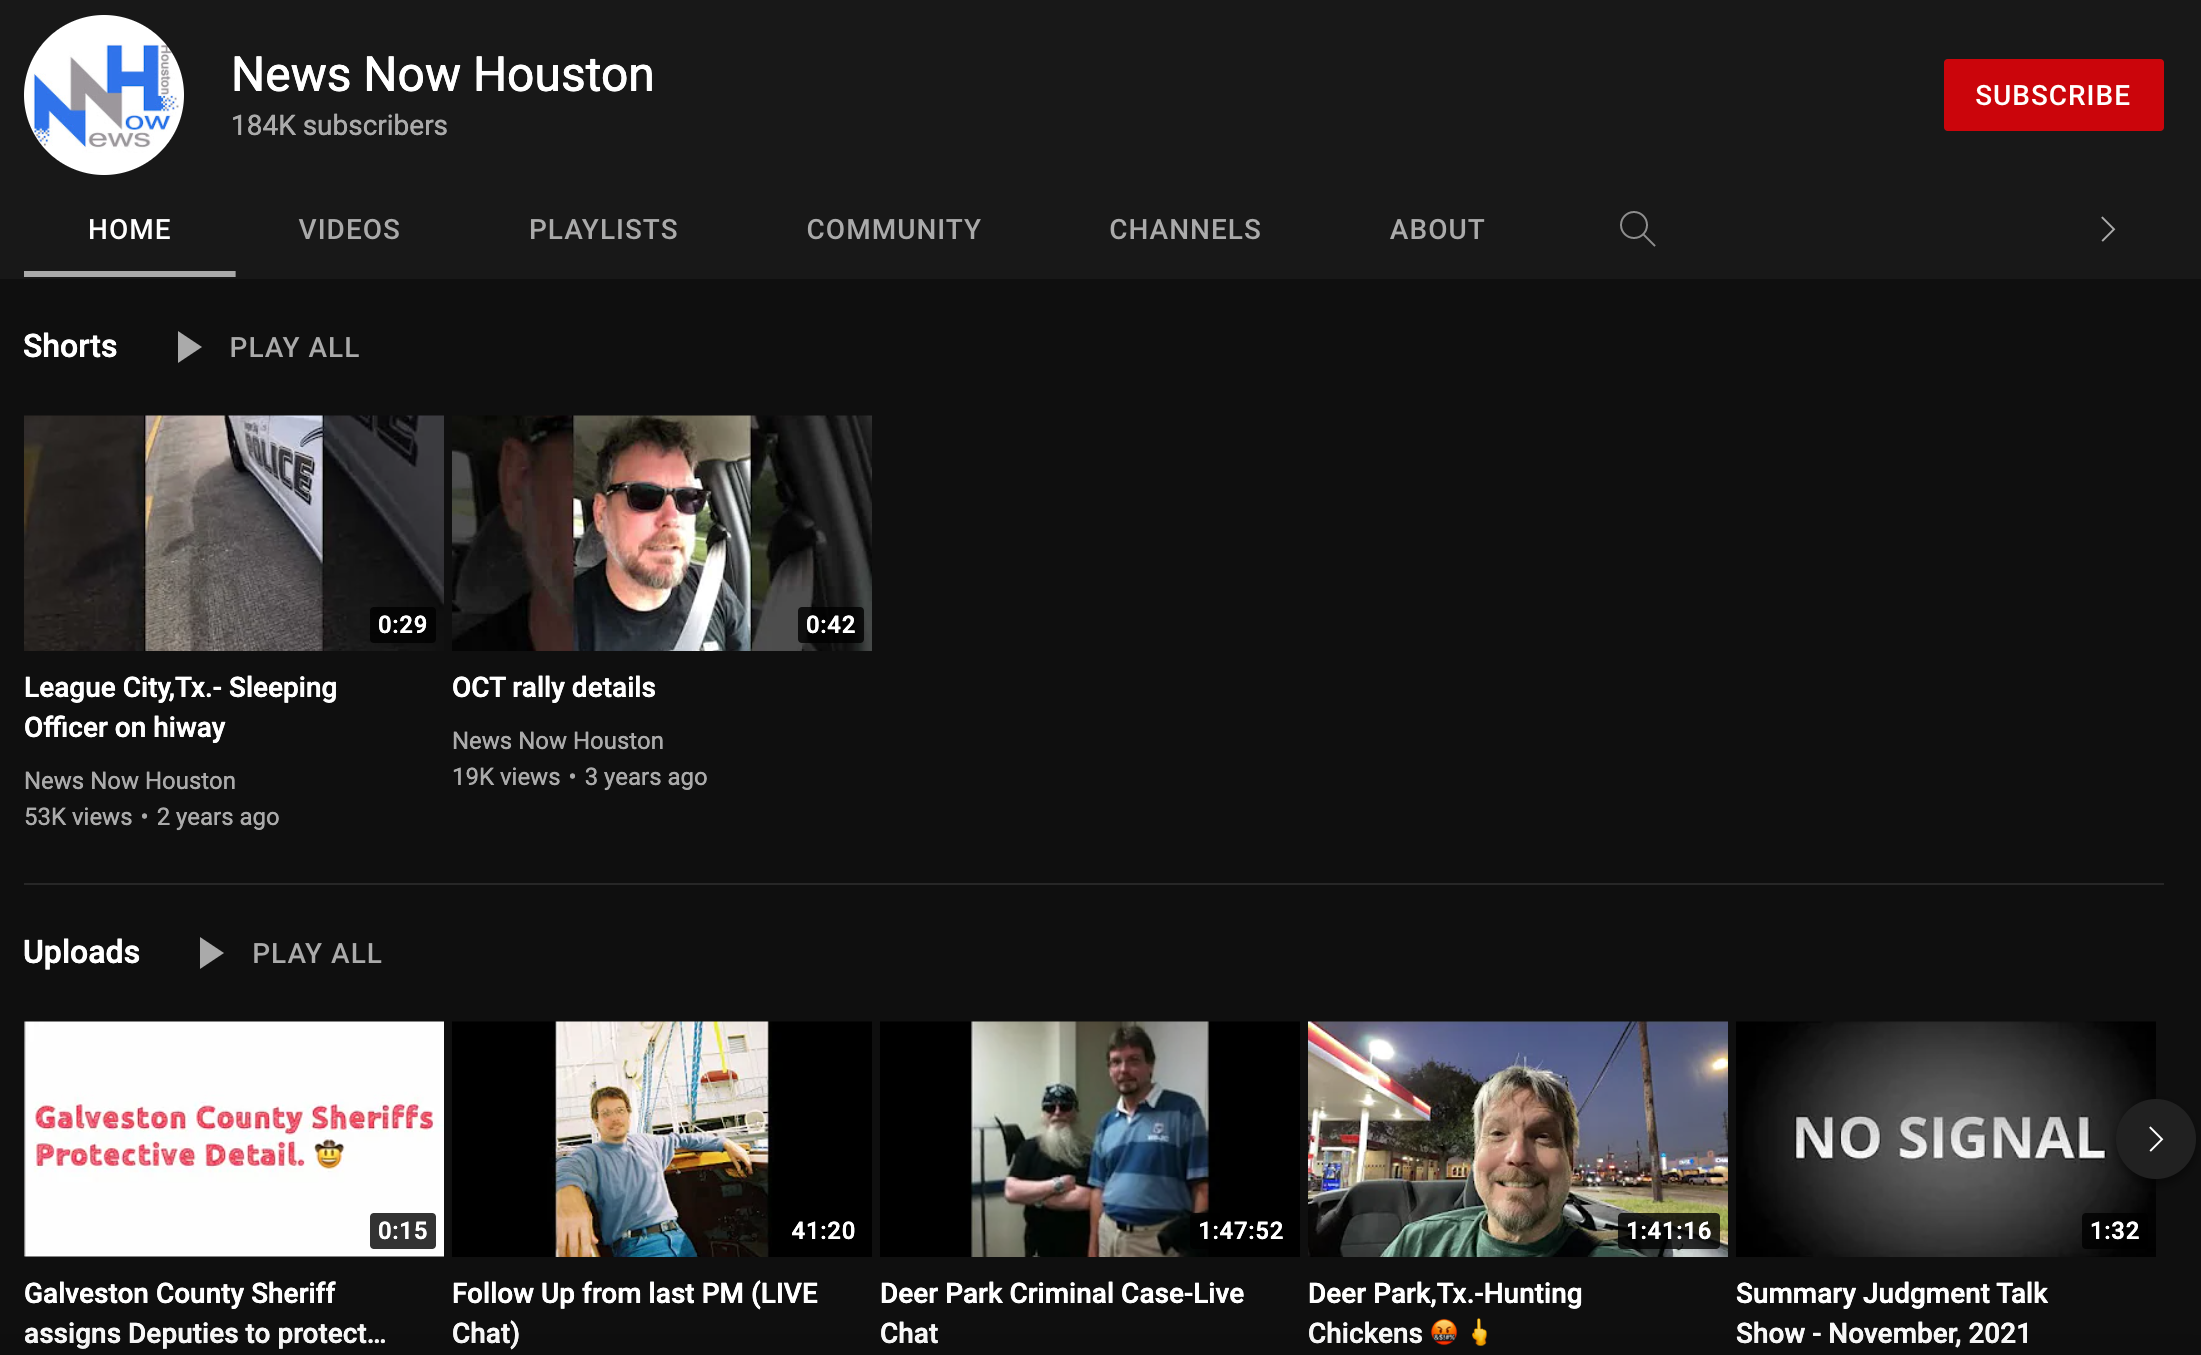Open the Shorts section heading
This screenshot has height=1355, width=2201.
click(x=70, y=346)
